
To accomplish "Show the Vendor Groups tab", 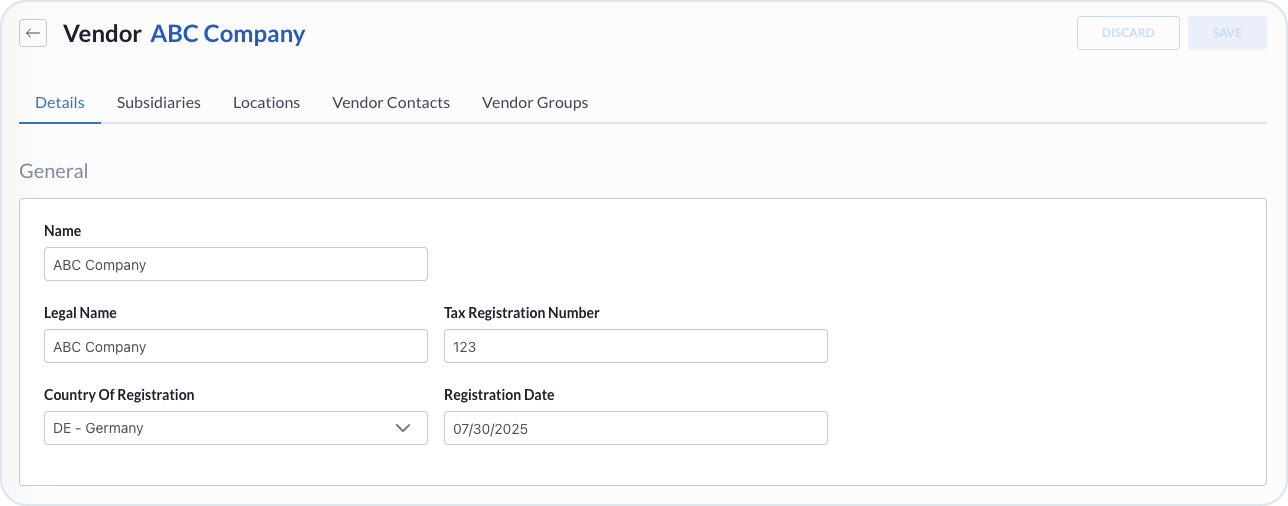I will [535, 102].
